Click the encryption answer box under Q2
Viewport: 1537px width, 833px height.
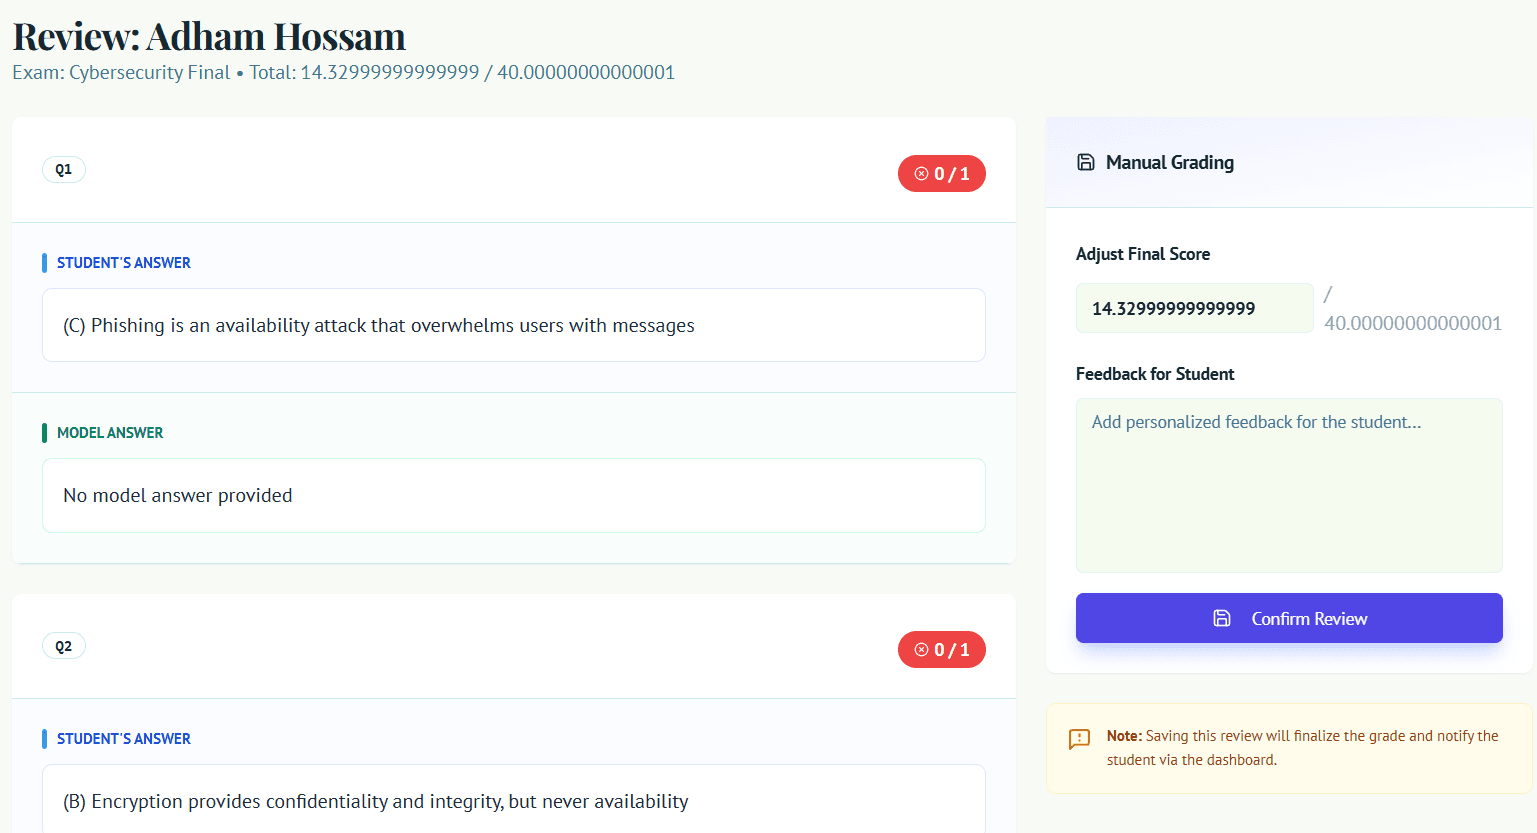(x=513, y=801)
